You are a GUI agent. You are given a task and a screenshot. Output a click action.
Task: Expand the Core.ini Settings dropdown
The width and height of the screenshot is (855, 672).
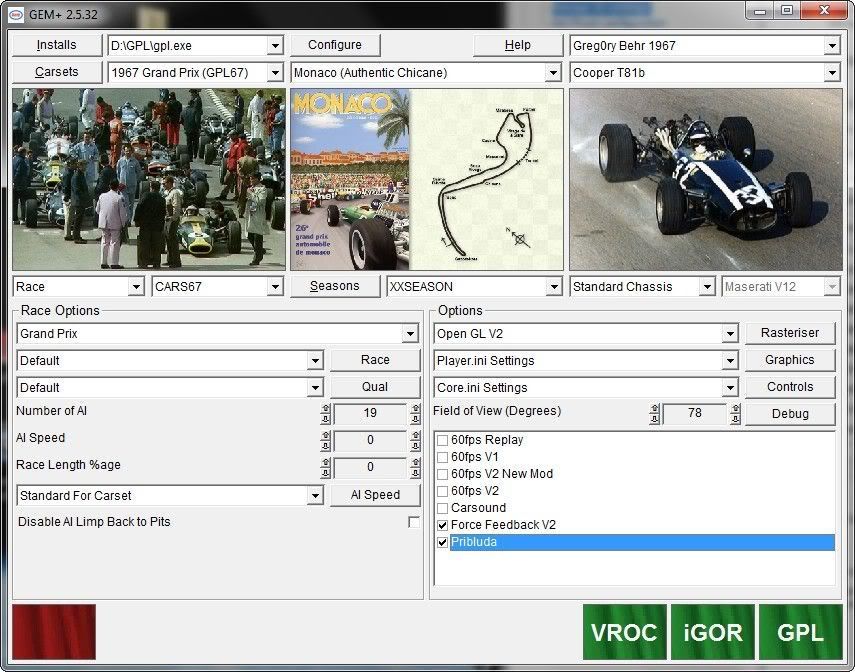(x=730, y=388)
